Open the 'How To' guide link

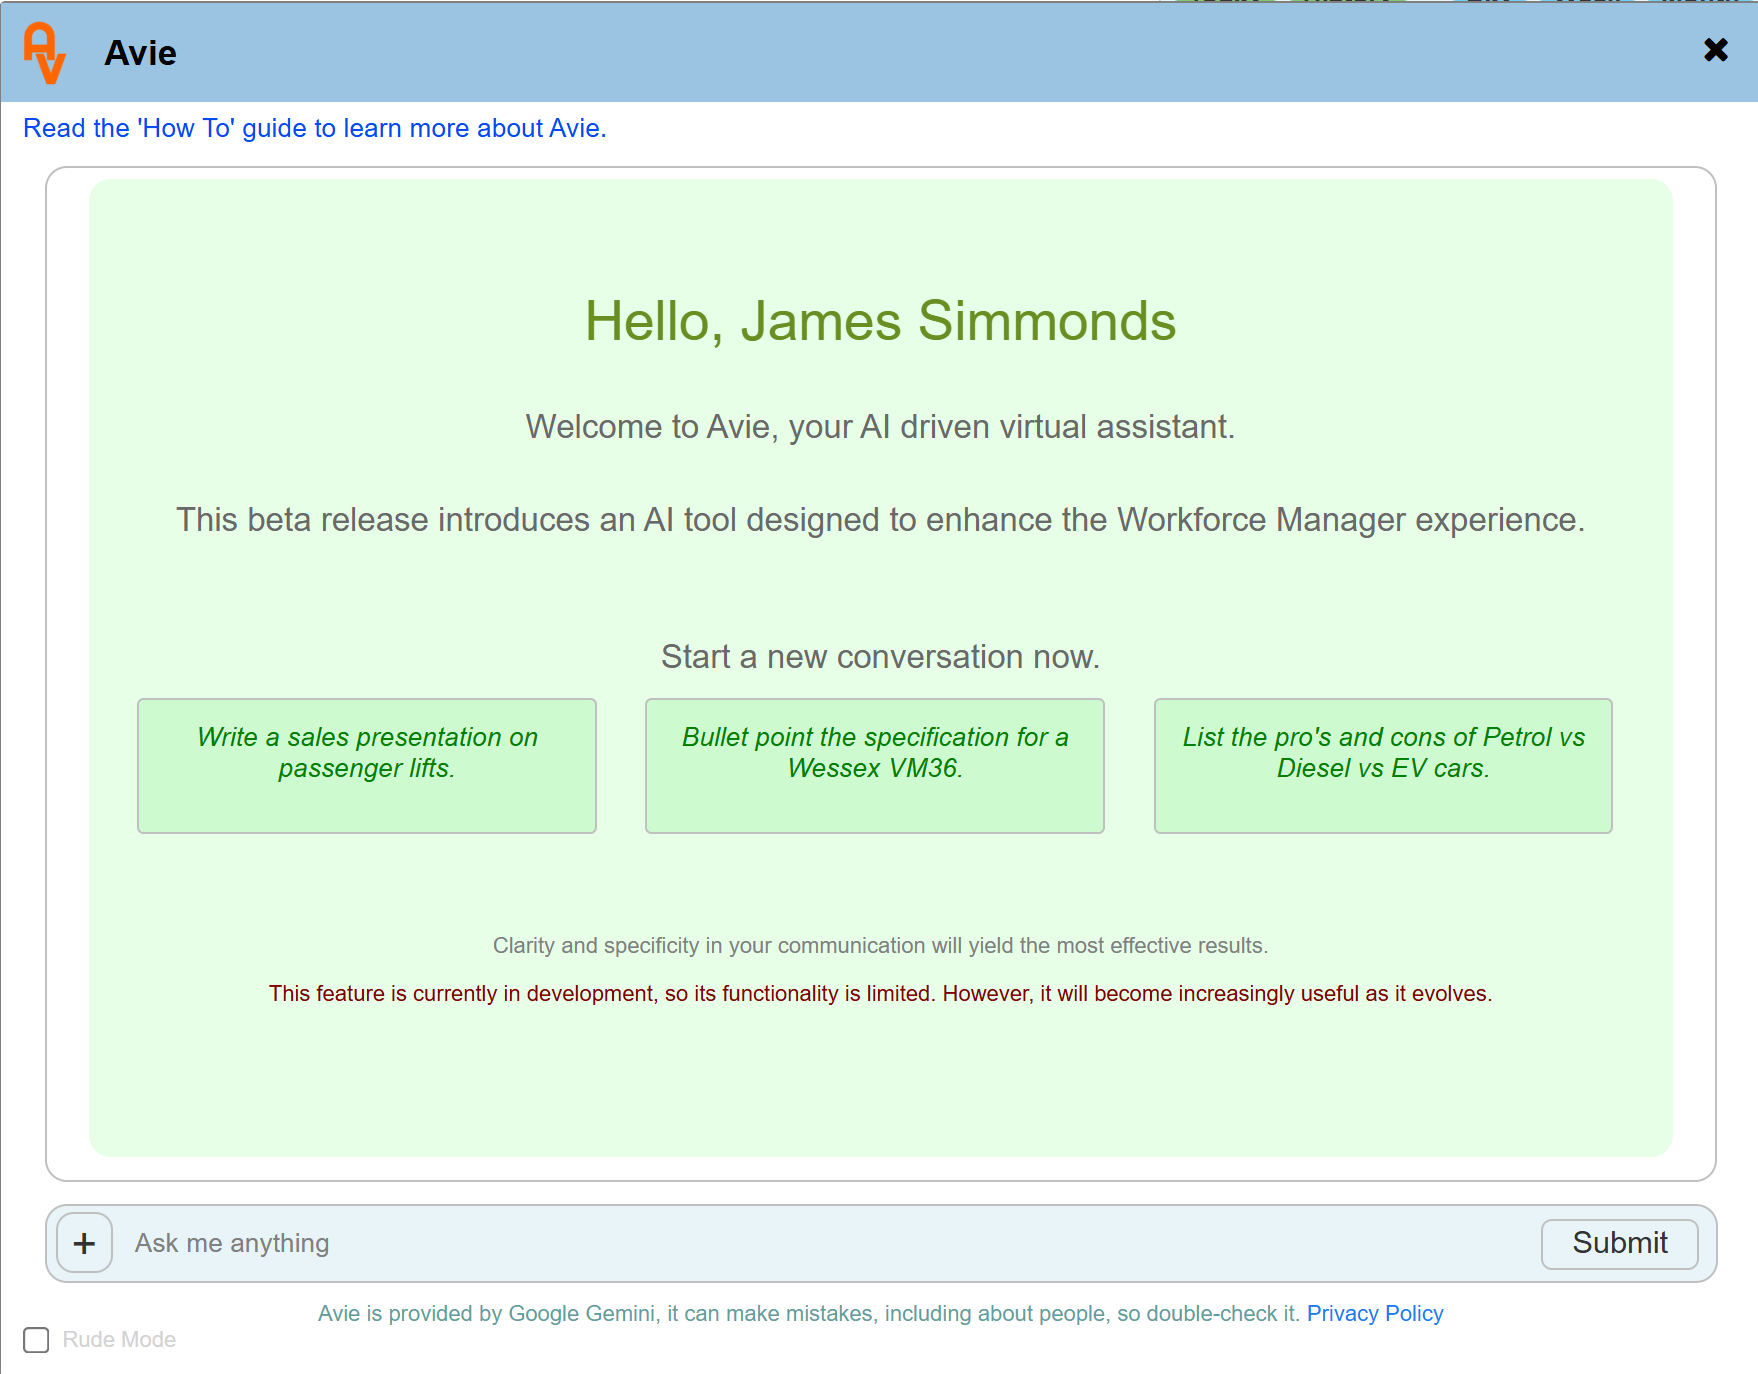314,128
